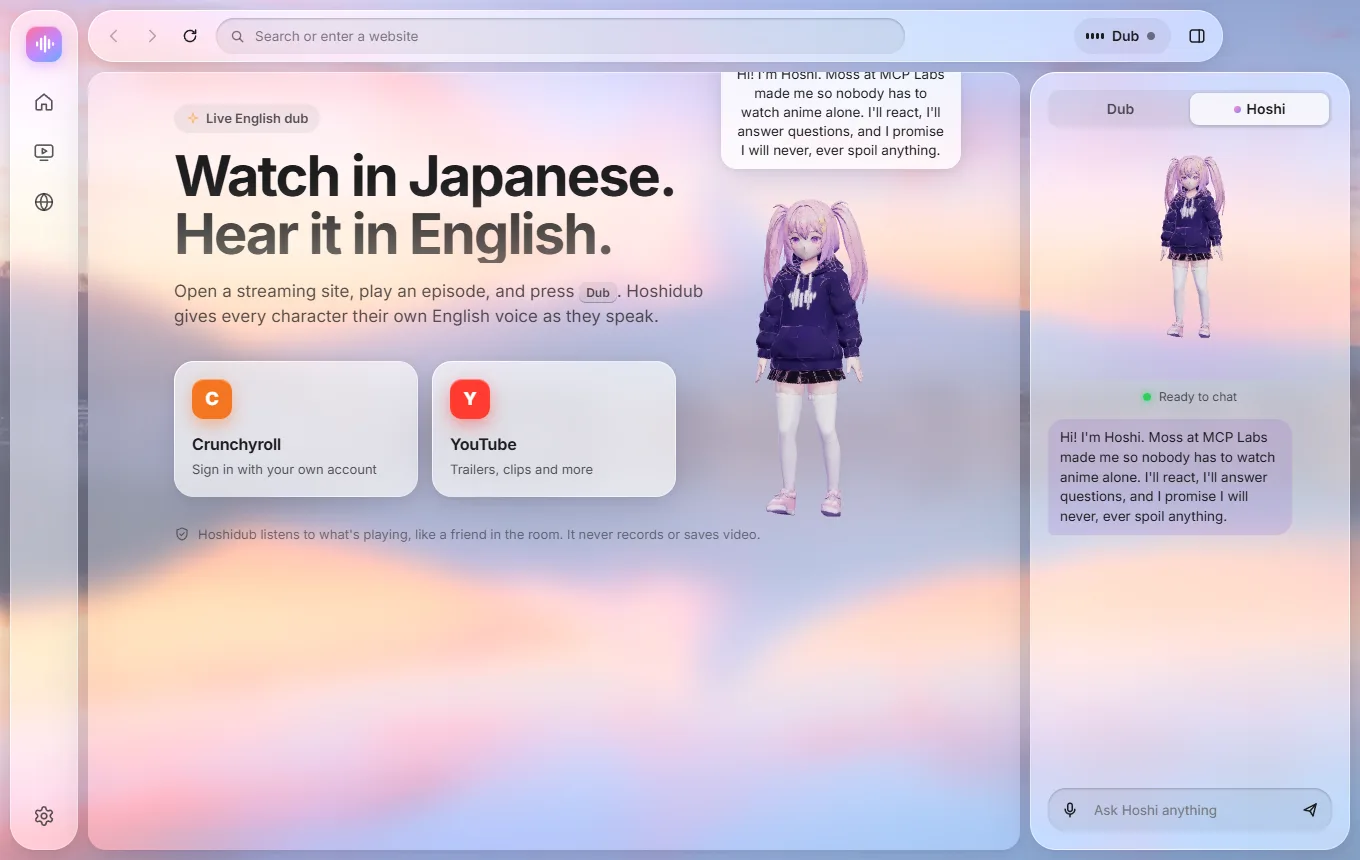
Task: Click the orange Crunchyroll C icon
Action: (x=212, y=399)
